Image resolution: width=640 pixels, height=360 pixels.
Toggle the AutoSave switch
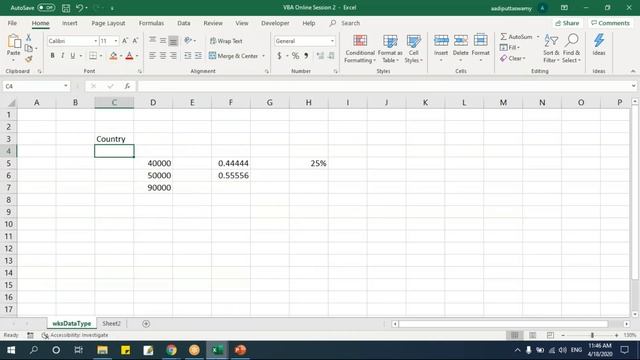(46, 8)
